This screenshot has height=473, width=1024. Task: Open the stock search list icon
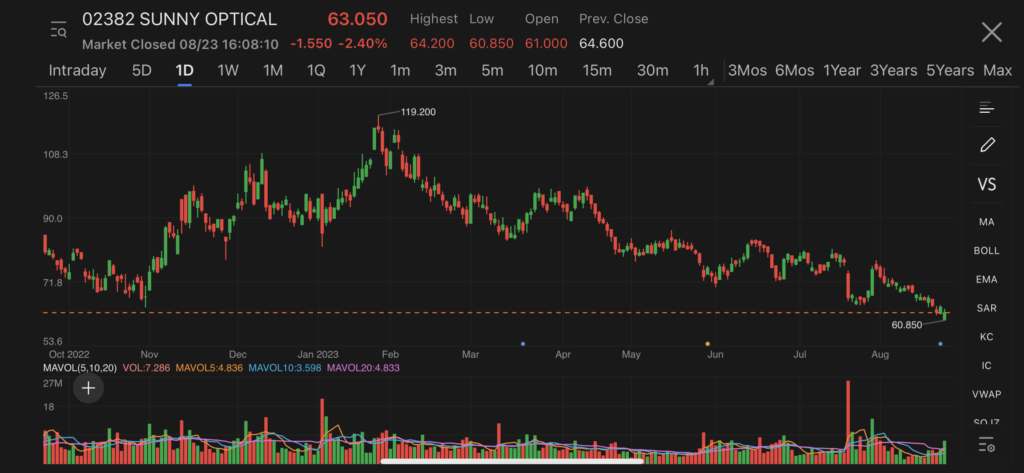[59, 30]
